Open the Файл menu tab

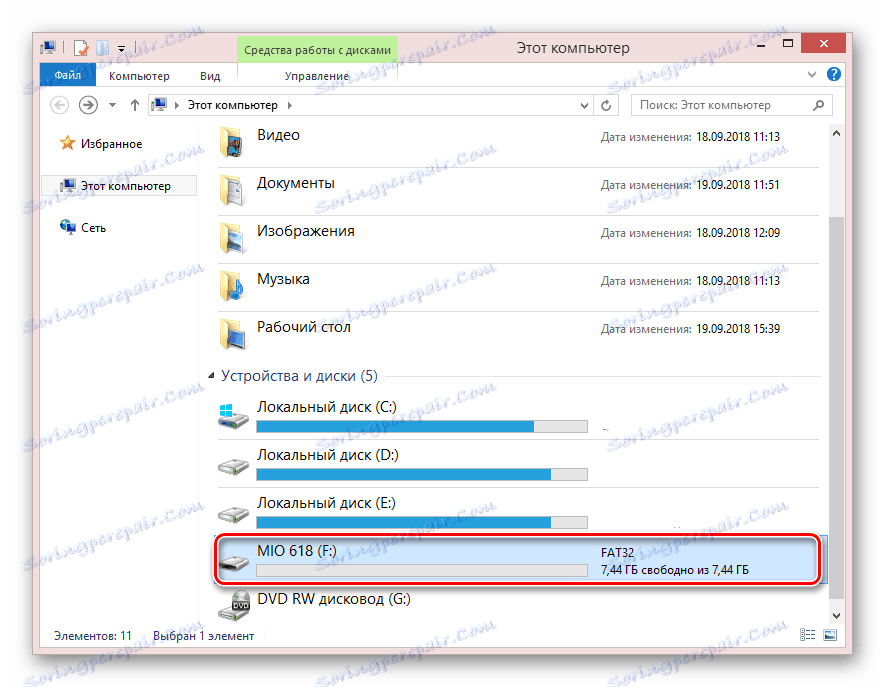[x=68, y=75]
